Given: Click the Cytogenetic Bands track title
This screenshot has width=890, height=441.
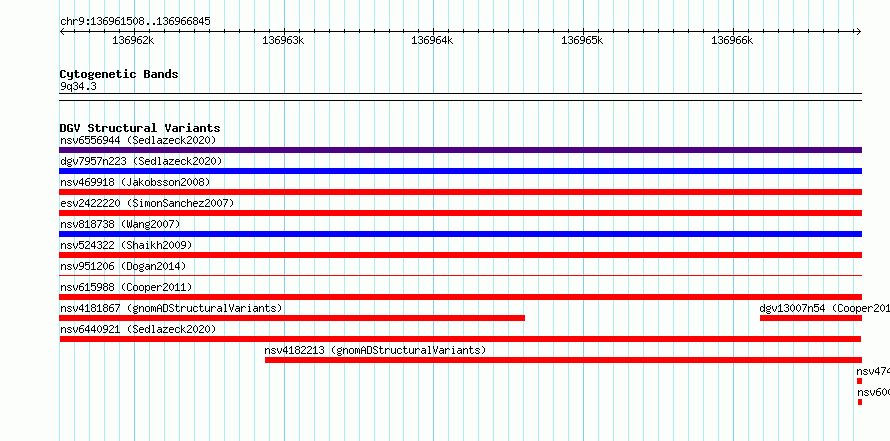Looking at the screenshot, I should [x=119, y=74].
